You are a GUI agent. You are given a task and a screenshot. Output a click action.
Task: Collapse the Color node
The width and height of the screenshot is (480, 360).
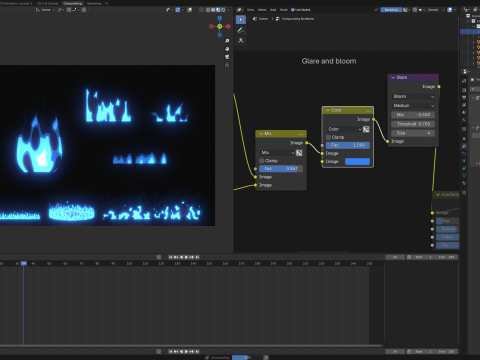[x=328, y=110]
